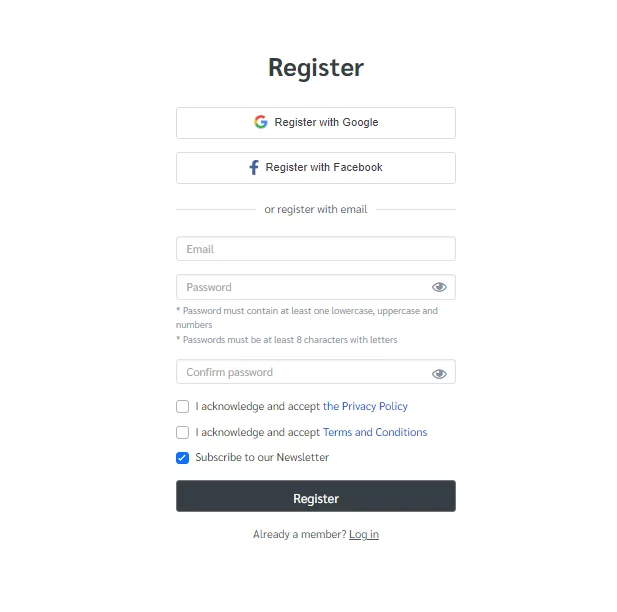Open the Privacy Policy link
The height and width of the screenshot is (612, 617).
click(x=365, y=406)
